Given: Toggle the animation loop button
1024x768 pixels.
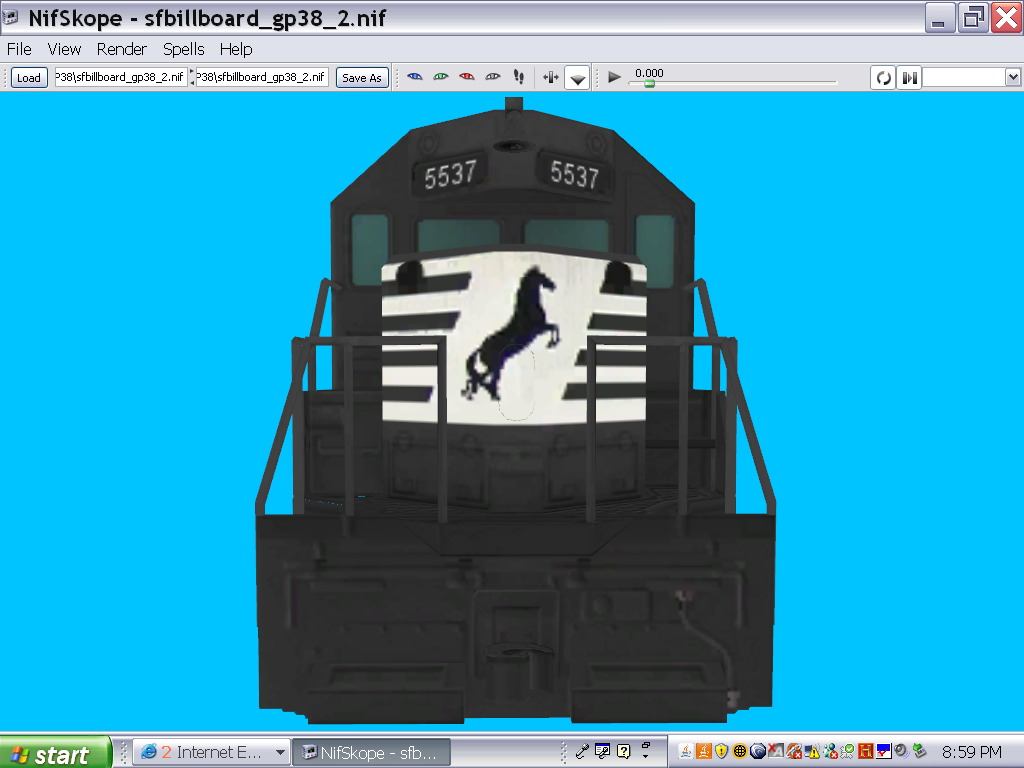Looking at the screenshot, I should point(884,78).
